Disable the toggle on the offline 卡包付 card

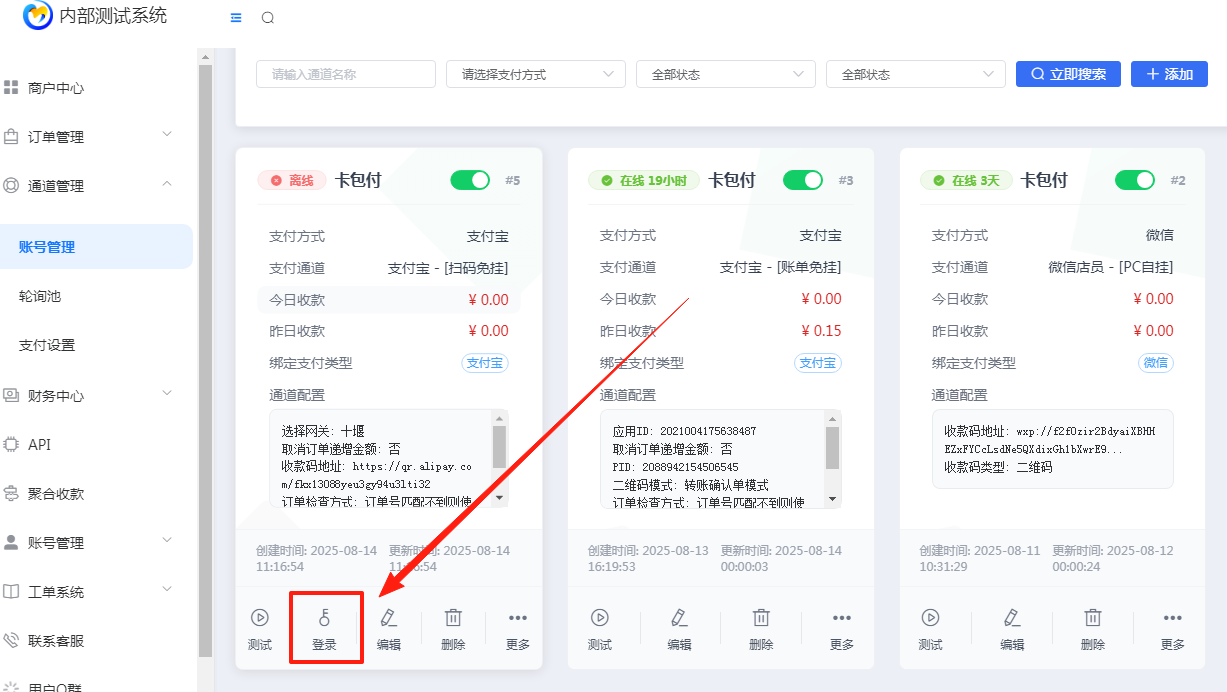pyautogui.click(x=469, y=181)
